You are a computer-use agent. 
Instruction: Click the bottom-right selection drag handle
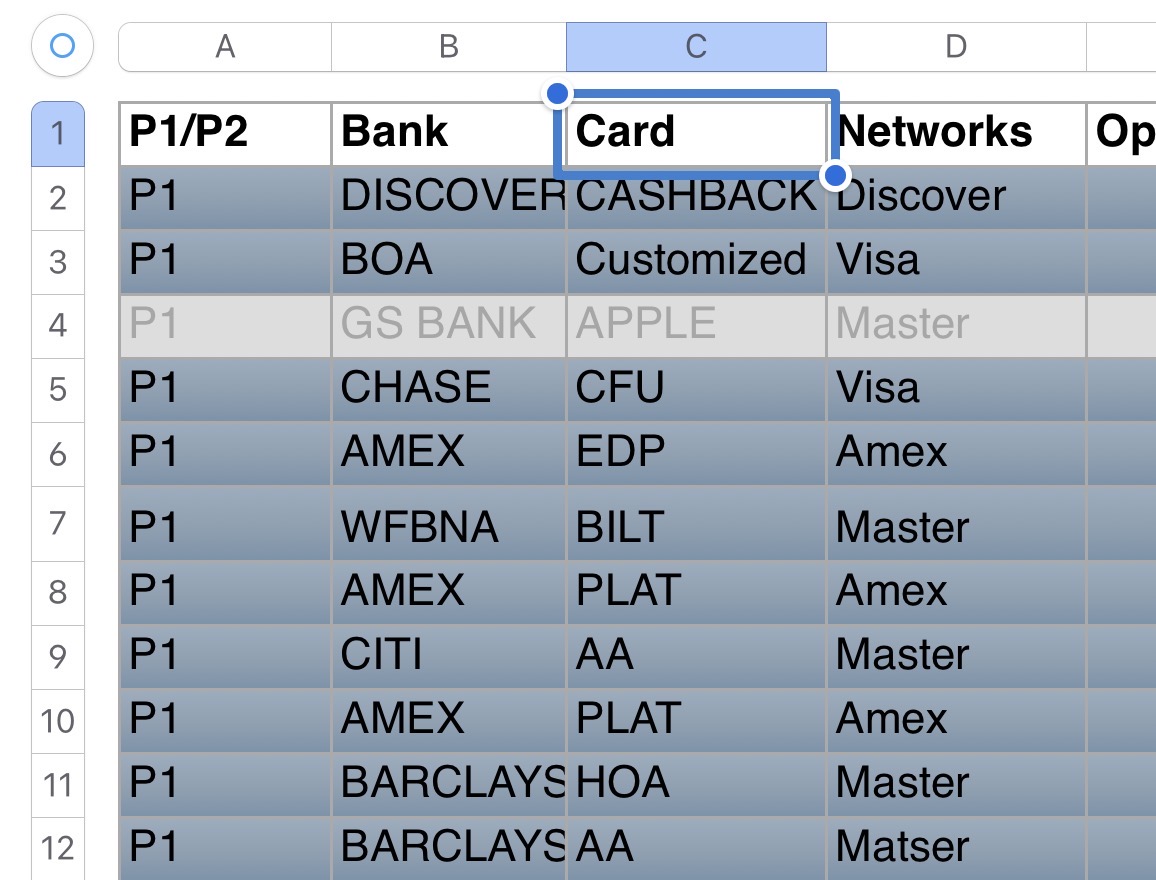(834, 177)
